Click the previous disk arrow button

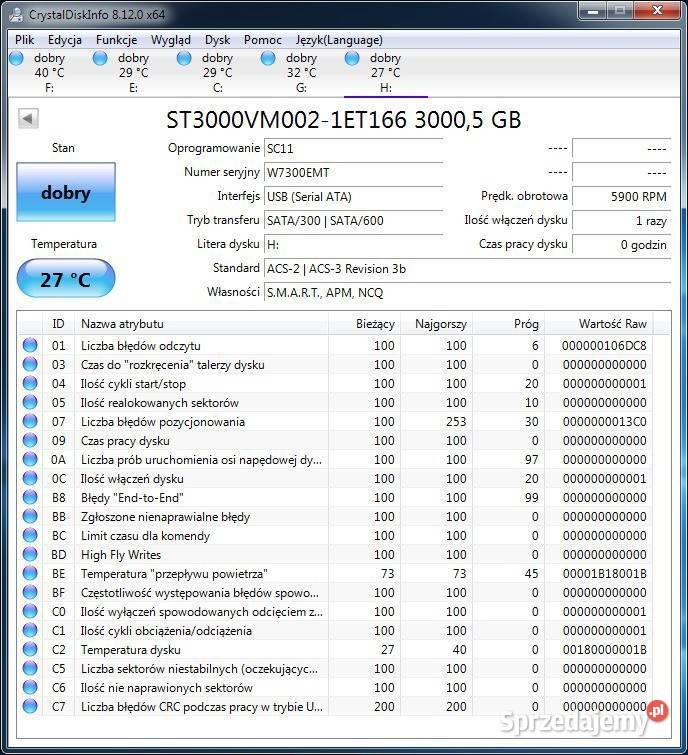tap(28, 119)
